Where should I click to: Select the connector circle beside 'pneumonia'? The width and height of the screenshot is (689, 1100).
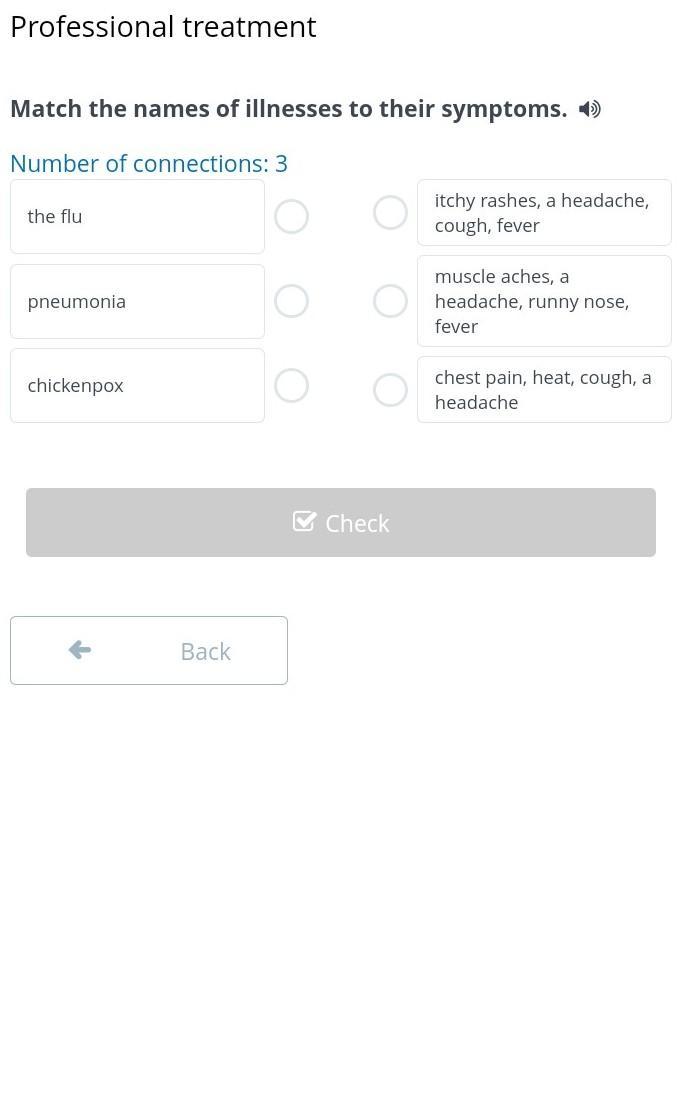point(291,301)
